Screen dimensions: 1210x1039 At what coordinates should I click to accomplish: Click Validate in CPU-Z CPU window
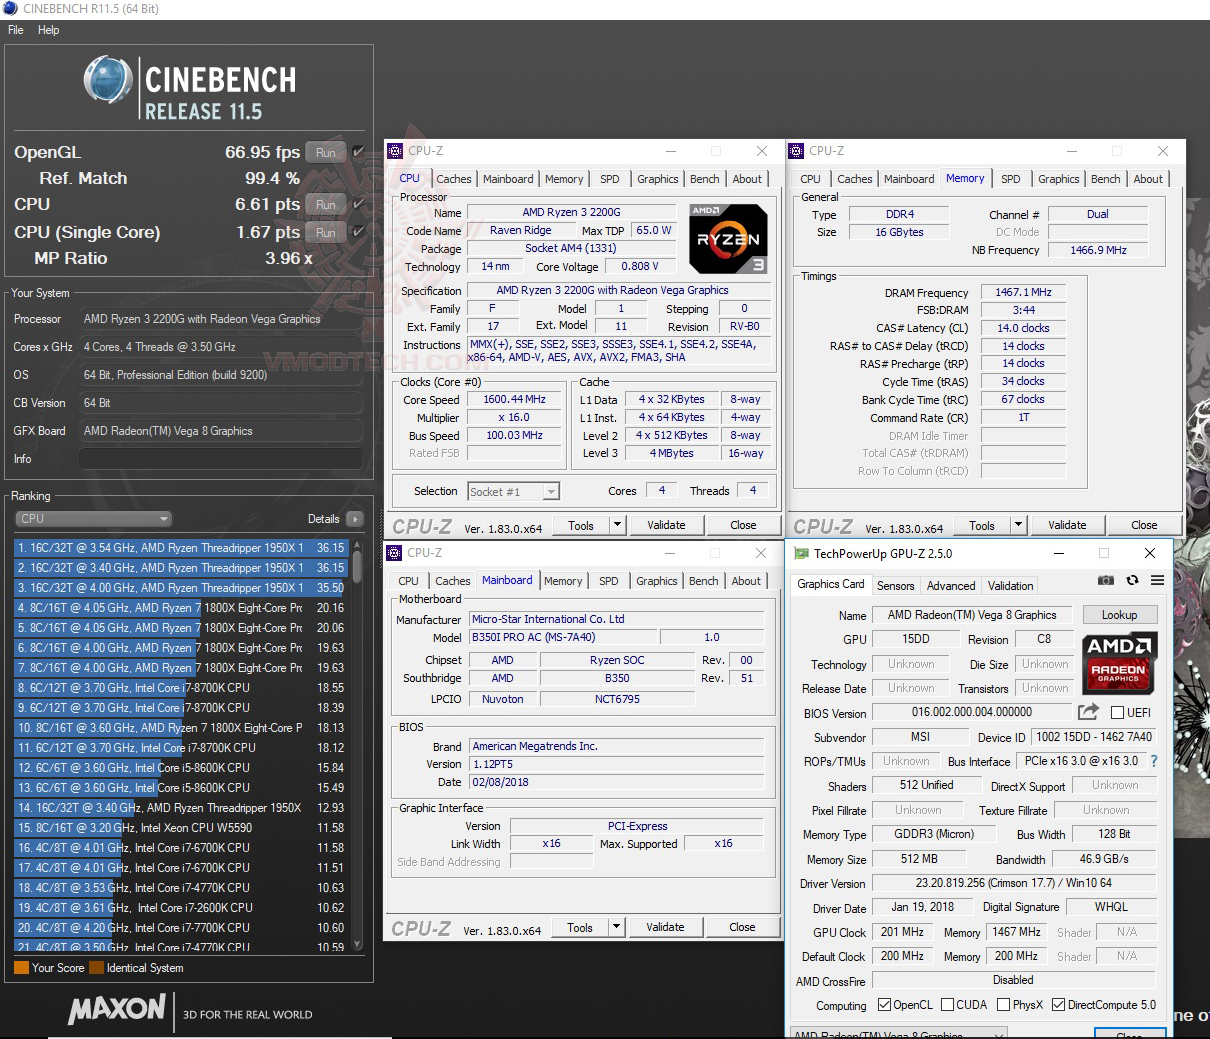(x=666, y=525)
